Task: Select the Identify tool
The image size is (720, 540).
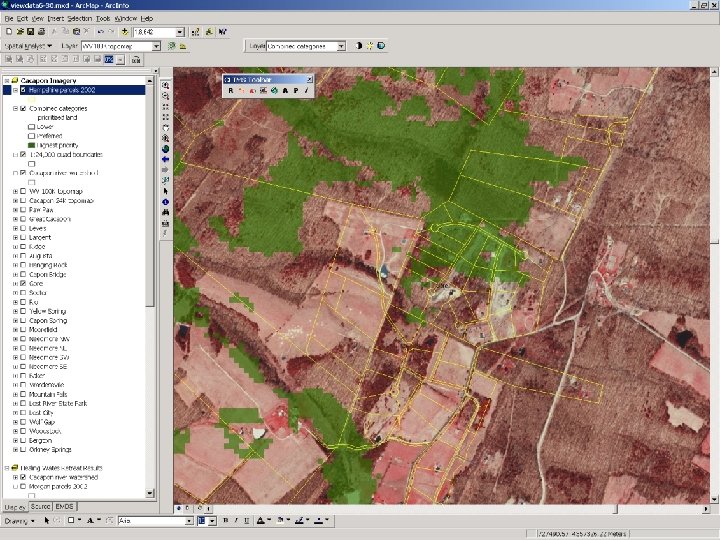Action: click(165, 202)
